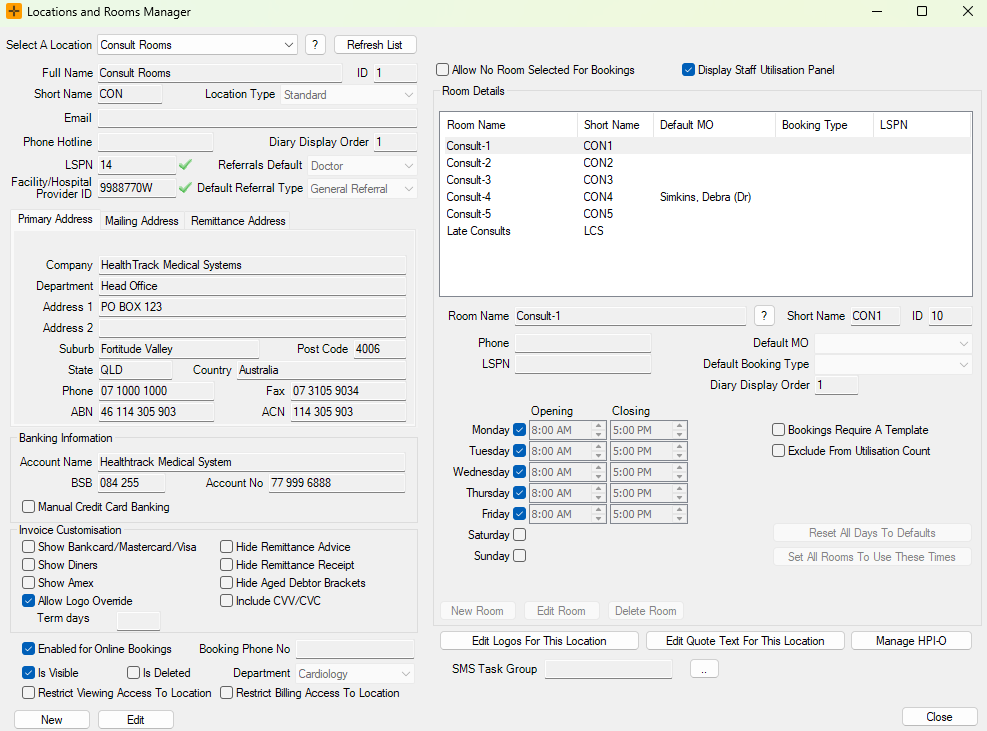Screen dimensions: 987x731
Task: Tick the Saturday opening hours checkbox
Action: point(519,535)
